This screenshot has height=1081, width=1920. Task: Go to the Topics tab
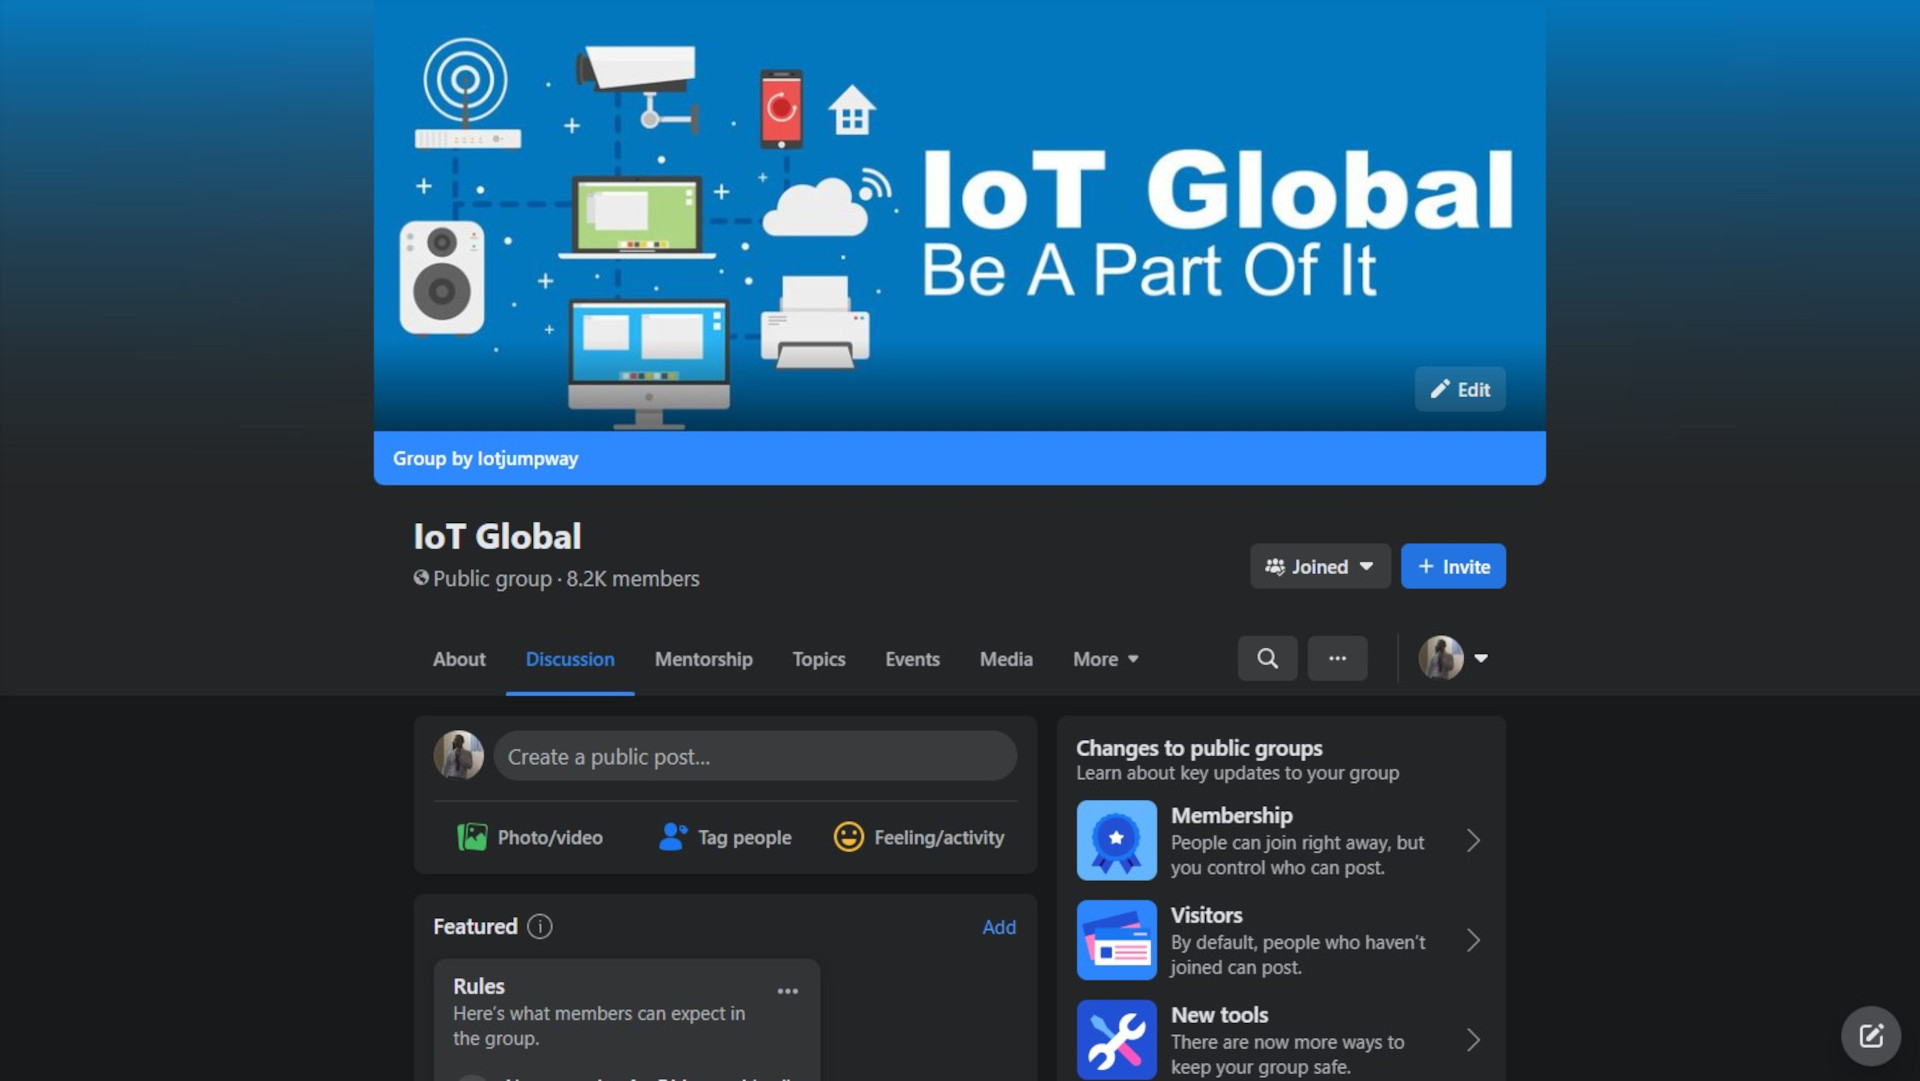pyautogui.click(x=819, y=659)
